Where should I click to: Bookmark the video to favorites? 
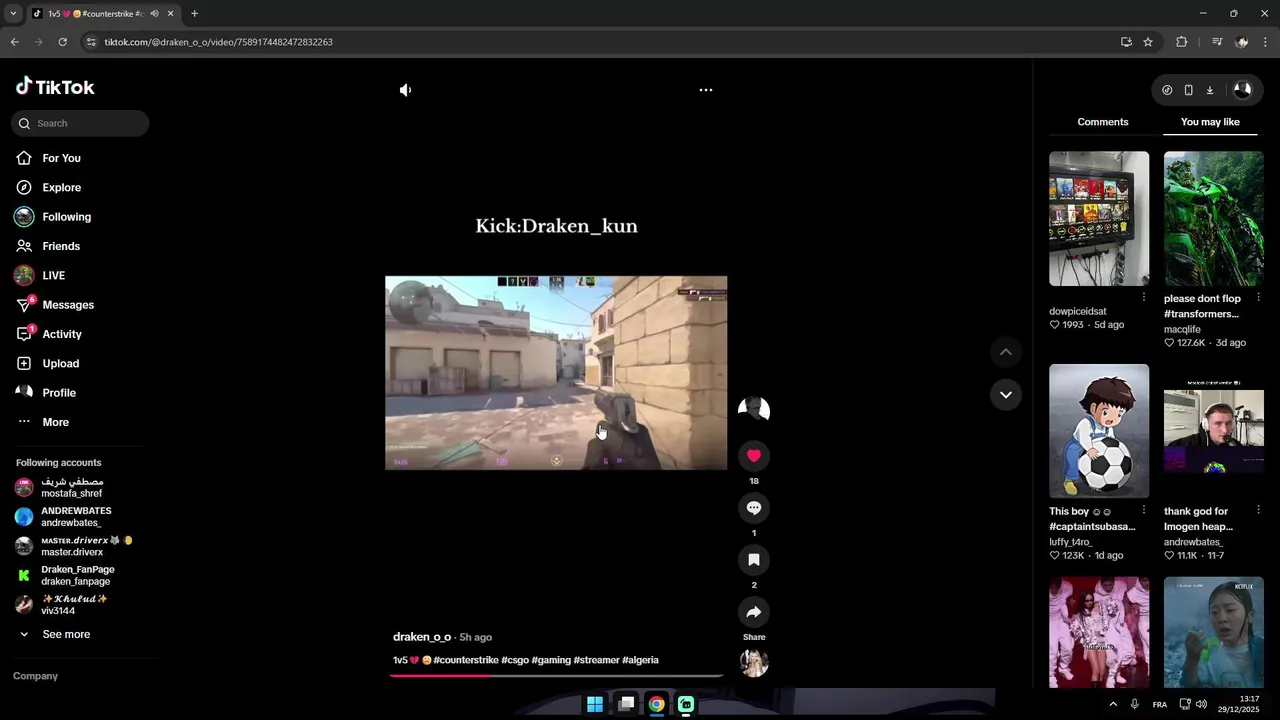754,560
